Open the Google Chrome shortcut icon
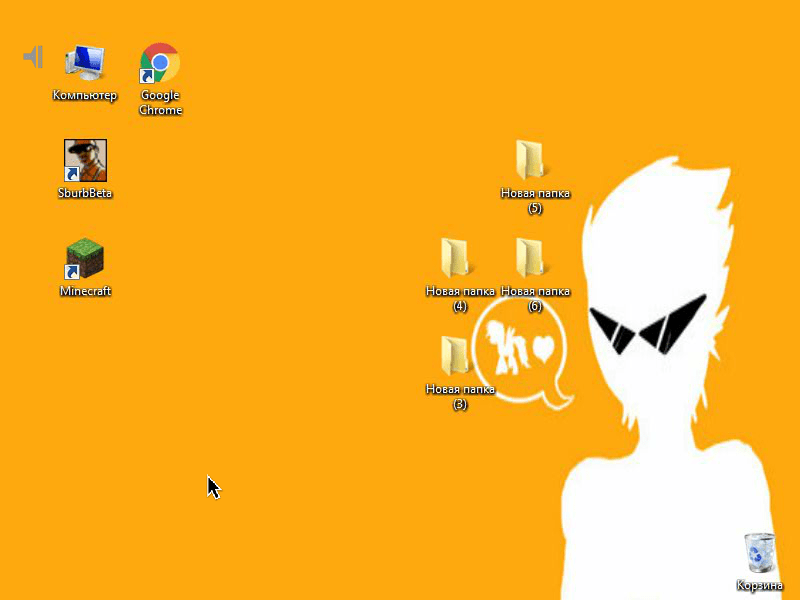 [x=160, y=63]
